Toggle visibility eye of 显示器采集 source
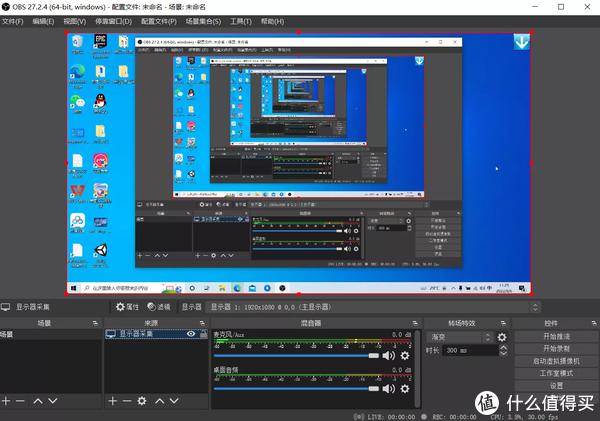 (x=191, y=334)
